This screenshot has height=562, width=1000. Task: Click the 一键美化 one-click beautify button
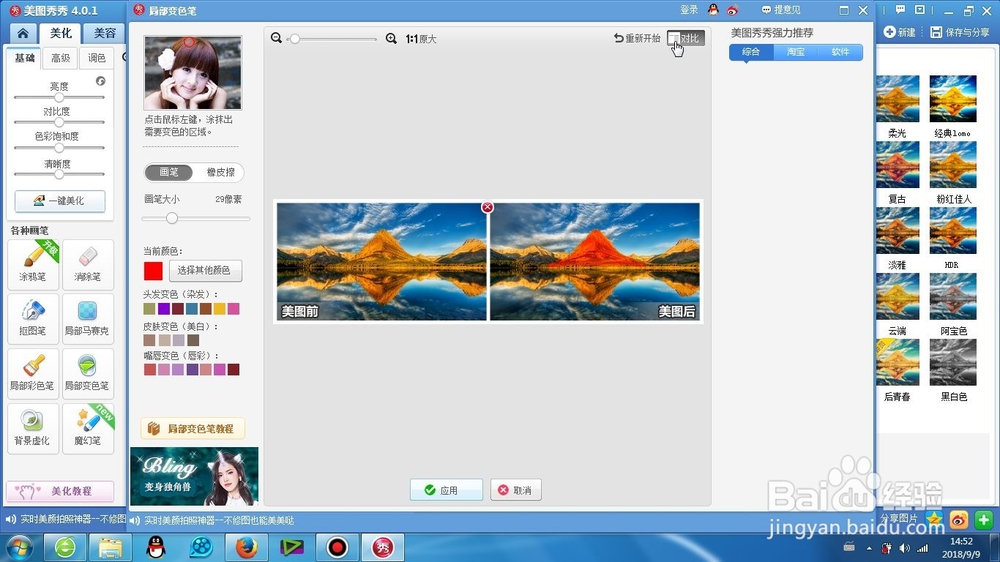(x=60, y=200)
